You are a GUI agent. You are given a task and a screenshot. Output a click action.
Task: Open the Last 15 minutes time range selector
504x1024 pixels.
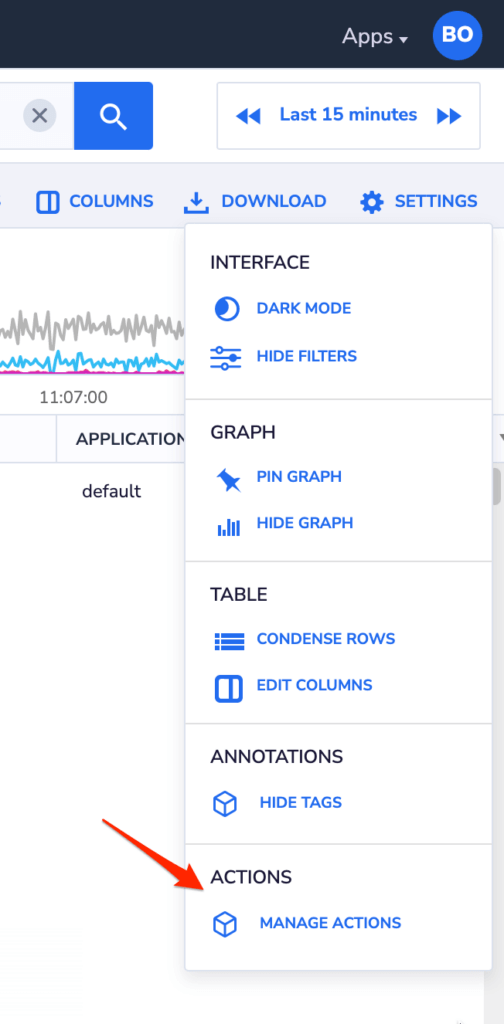[349, 115]
